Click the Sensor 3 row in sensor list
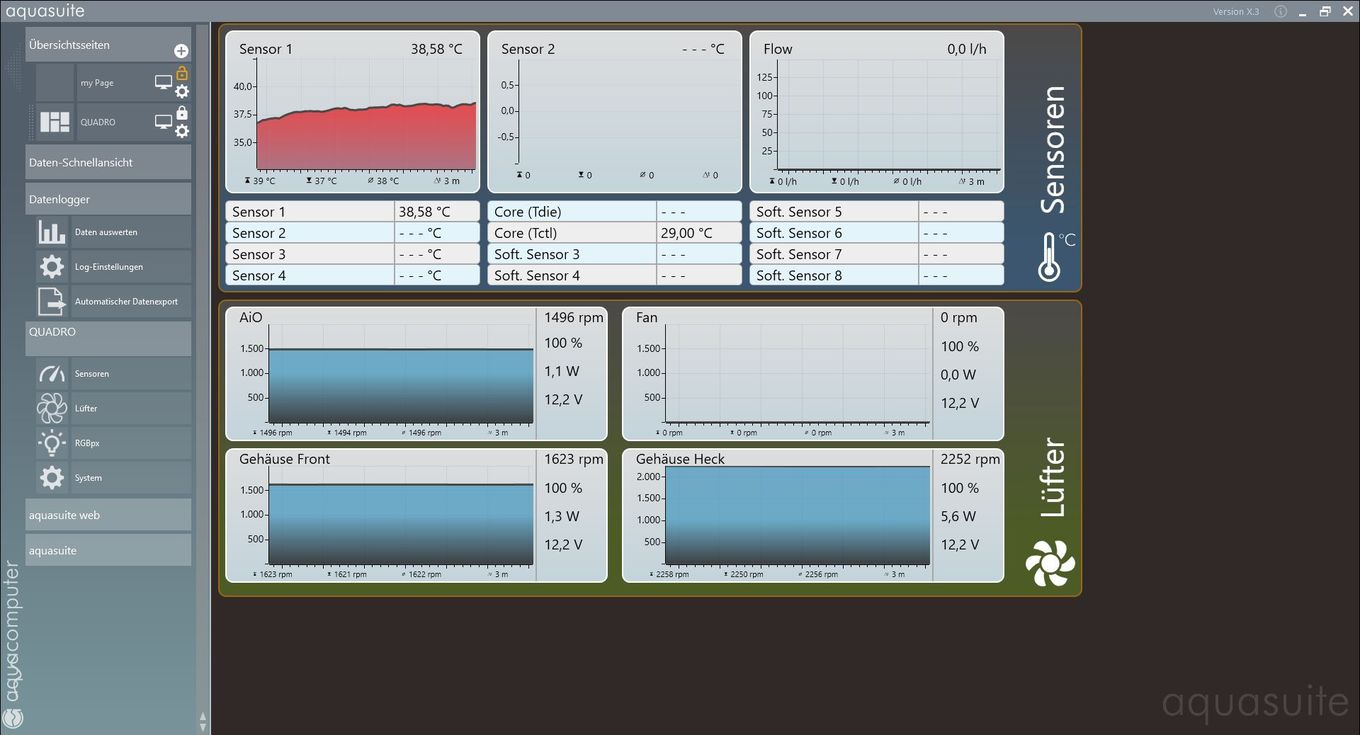 coord(353,254)
